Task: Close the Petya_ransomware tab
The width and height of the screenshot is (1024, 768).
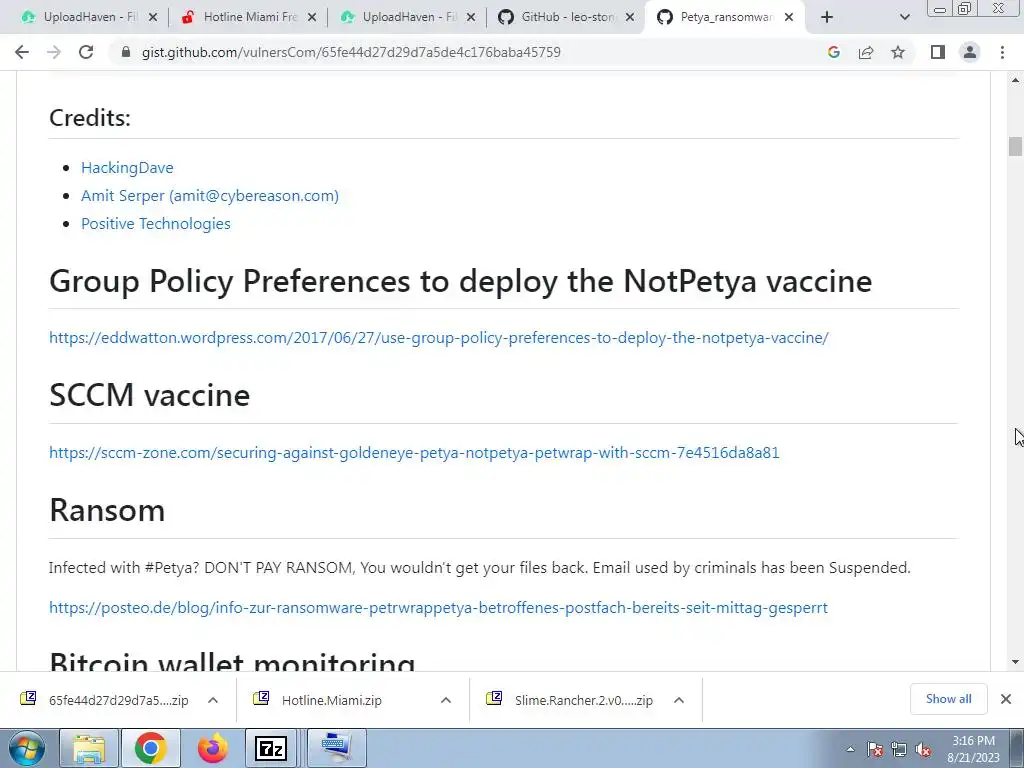Action: point(789,17)
